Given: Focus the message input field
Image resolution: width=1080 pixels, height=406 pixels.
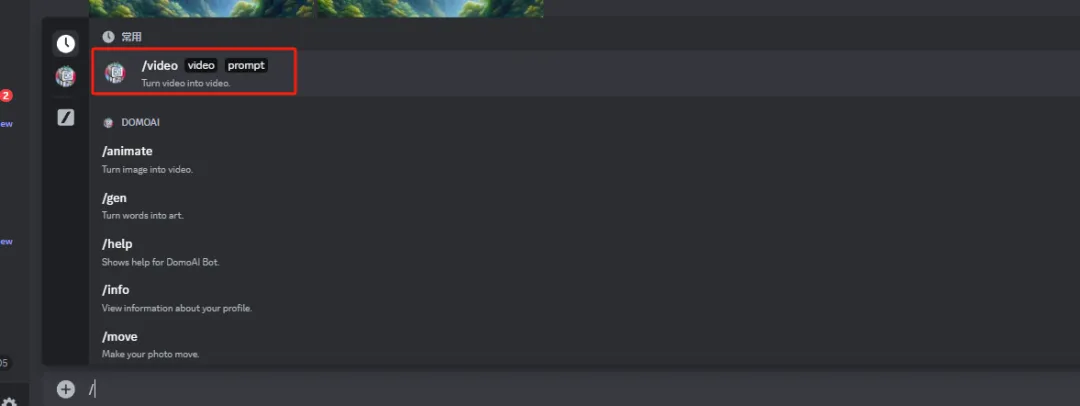Looking at the screenshot, I should point(579,389).
